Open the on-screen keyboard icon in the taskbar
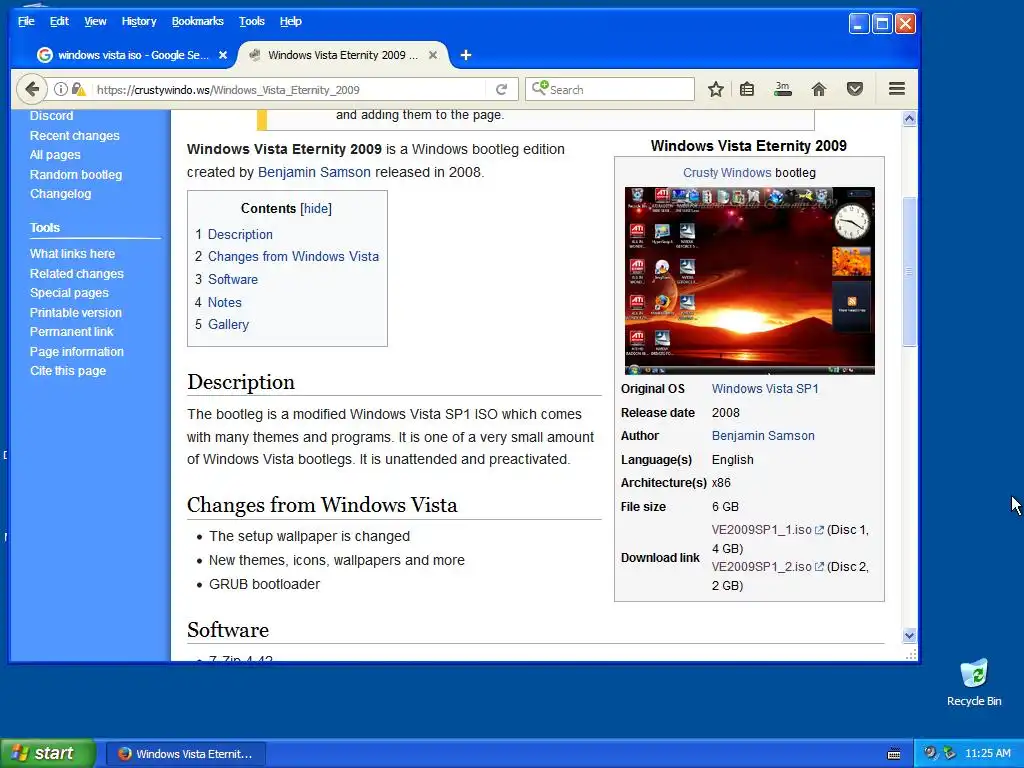 (894, 754)
